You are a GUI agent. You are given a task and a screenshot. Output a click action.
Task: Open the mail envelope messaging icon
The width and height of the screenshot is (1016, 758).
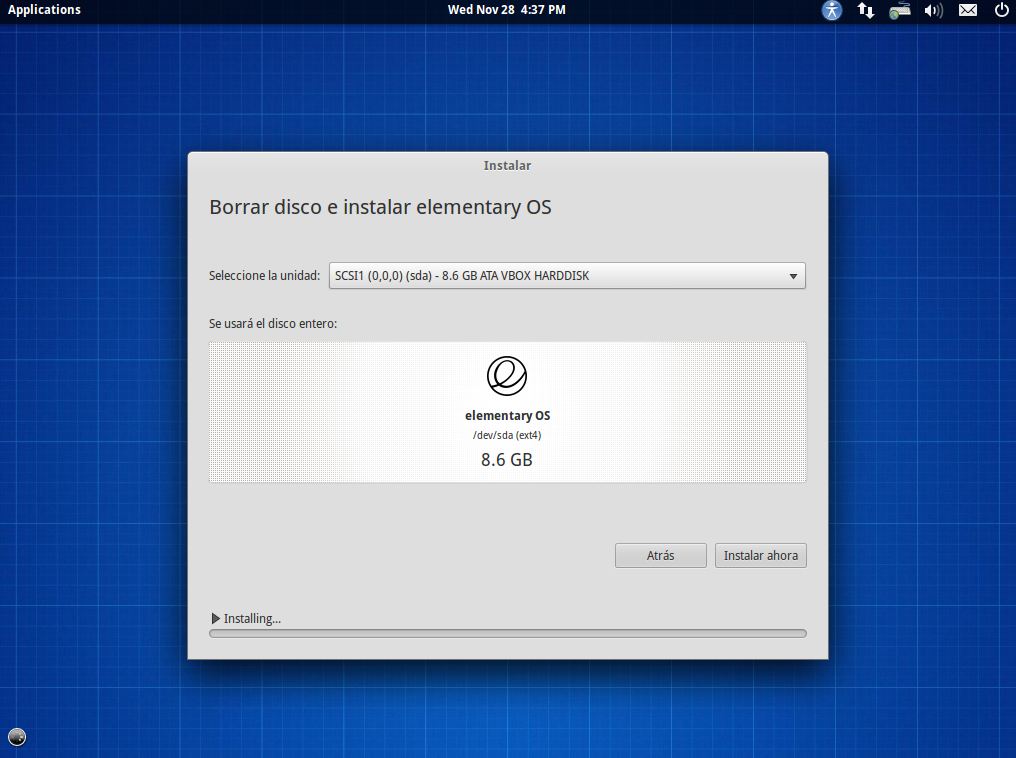[x=968, y=10]
